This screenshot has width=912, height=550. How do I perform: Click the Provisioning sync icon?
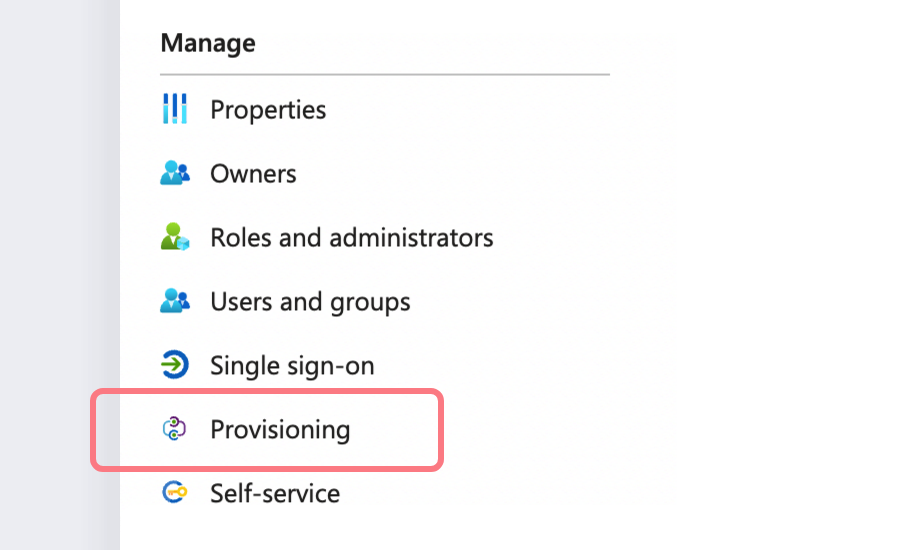coord(175,429)
